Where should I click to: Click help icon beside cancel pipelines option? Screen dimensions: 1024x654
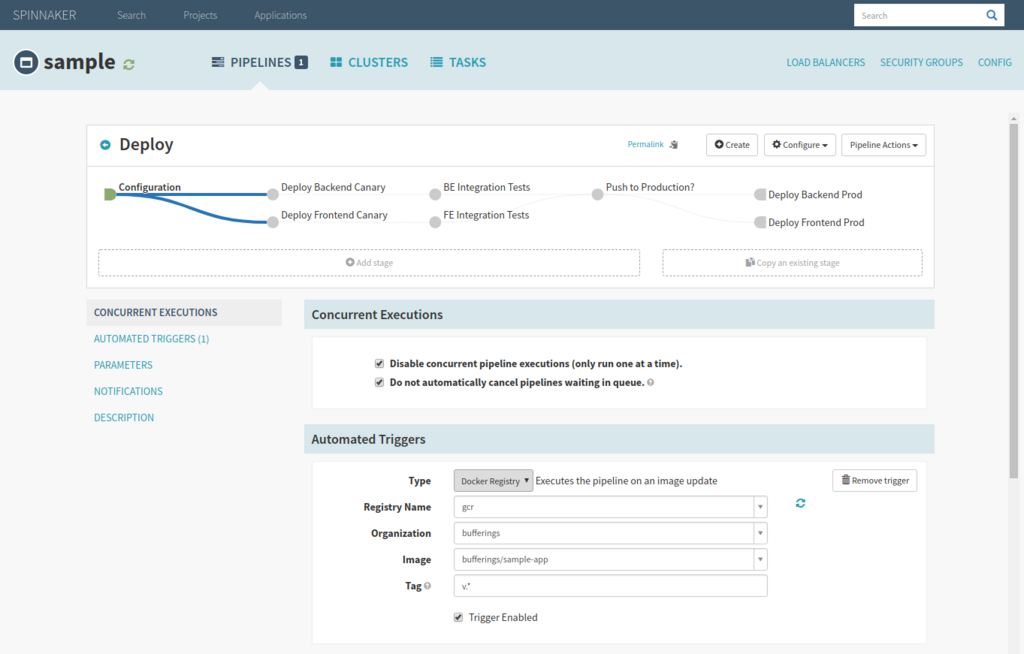point(650,382)
